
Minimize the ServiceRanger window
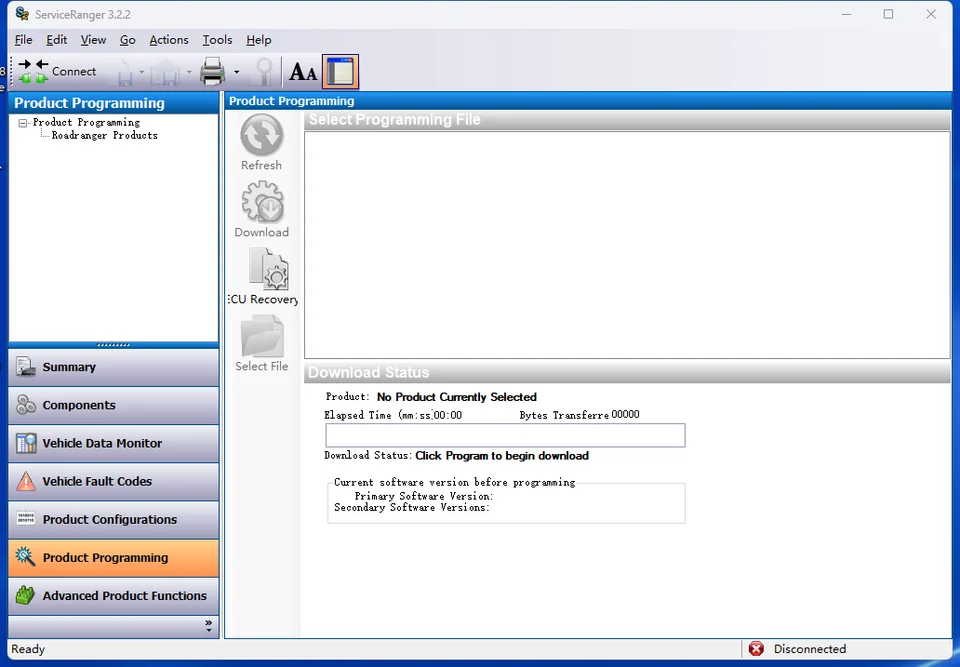(846, 14)
